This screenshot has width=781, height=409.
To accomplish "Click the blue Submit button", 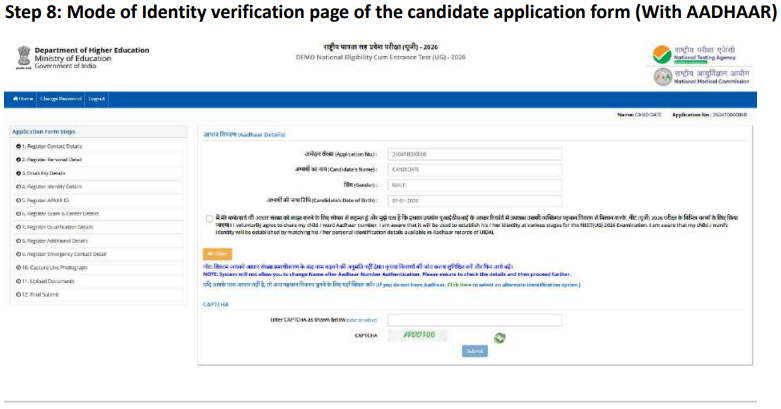I will tap(475, 351).
